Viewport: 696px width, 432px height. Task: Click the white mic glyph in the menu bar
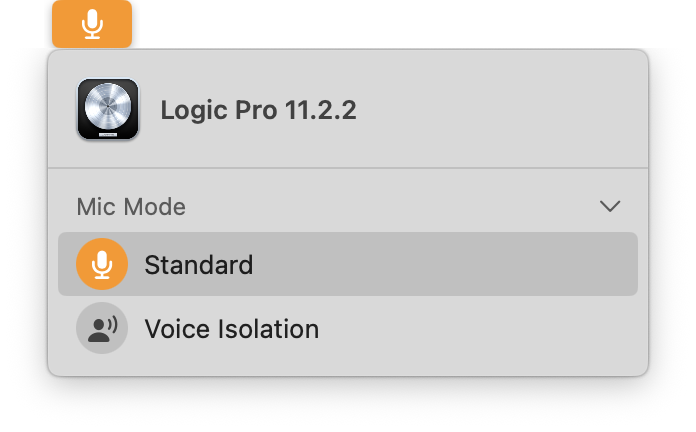92,24
